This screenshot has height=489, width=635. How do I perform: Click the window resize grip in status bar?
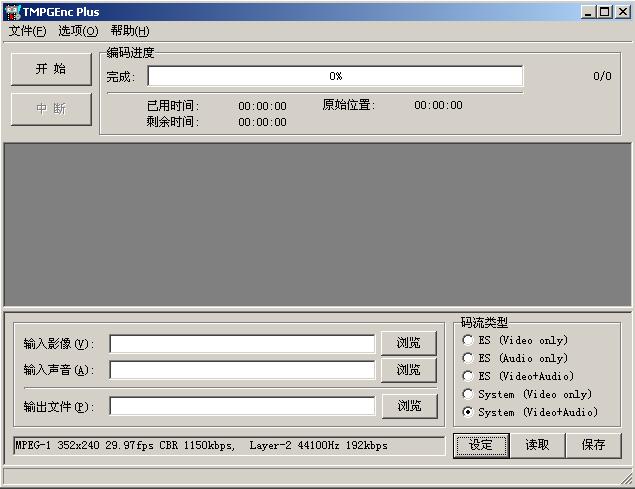coord(626,479)
